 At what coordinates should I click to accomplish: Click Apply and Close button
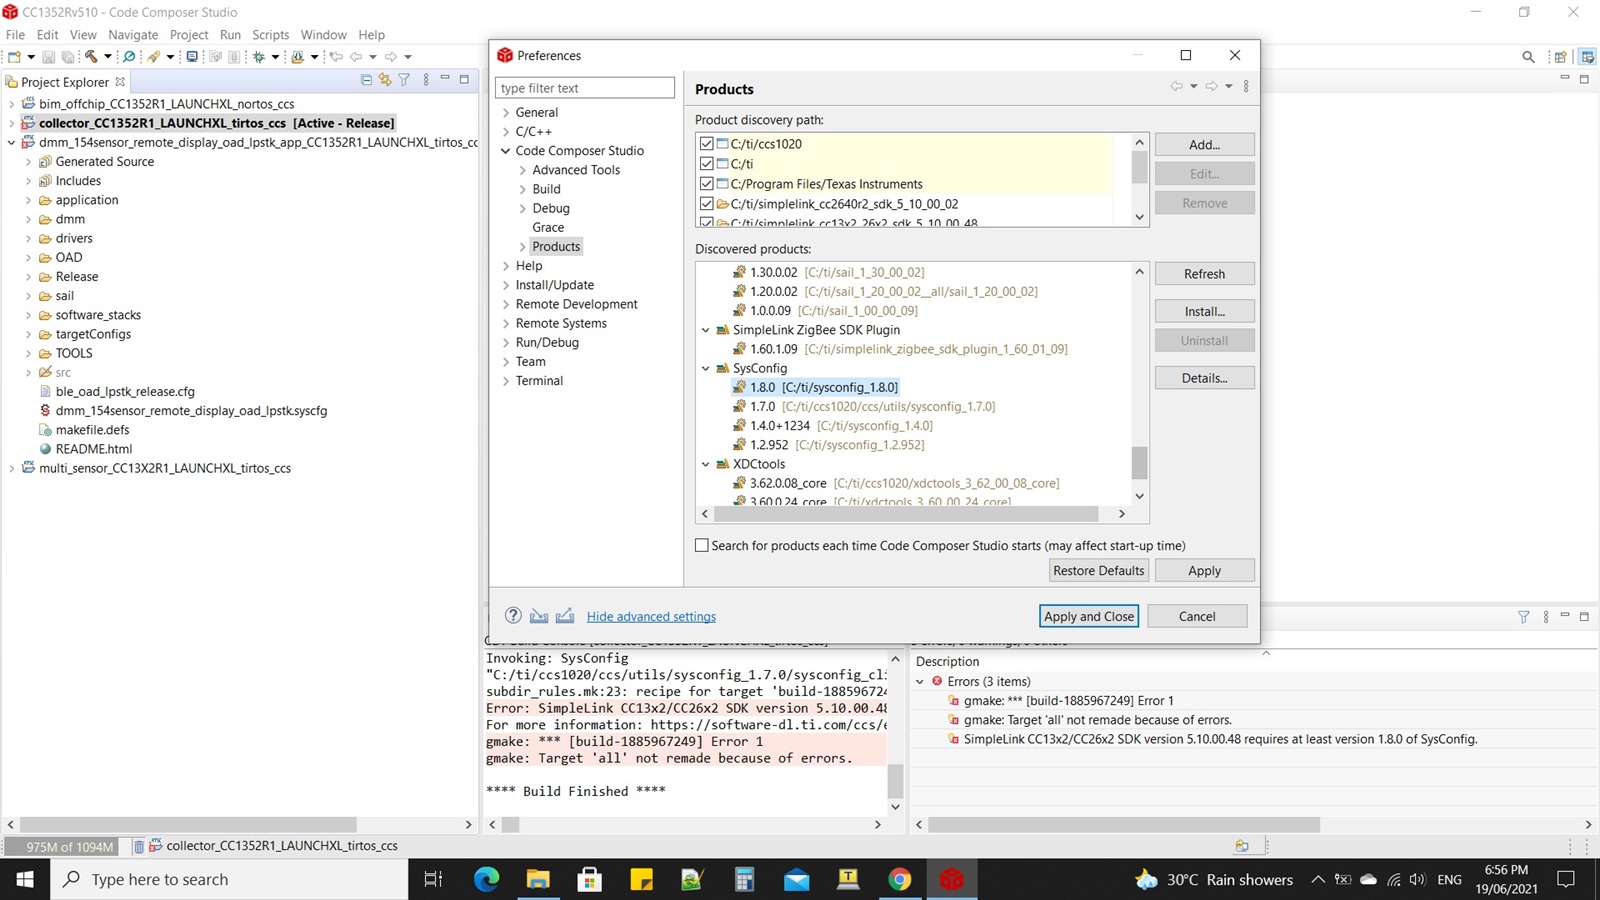(x=1089, y=616)
